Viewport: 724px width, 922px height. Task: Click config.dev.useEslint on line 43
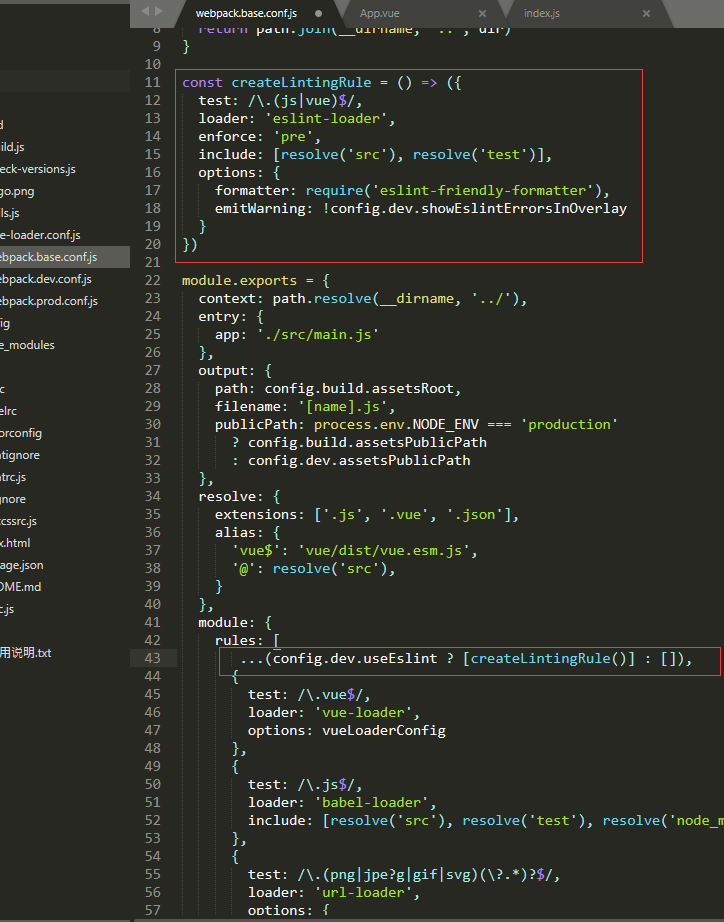point(355,658)
